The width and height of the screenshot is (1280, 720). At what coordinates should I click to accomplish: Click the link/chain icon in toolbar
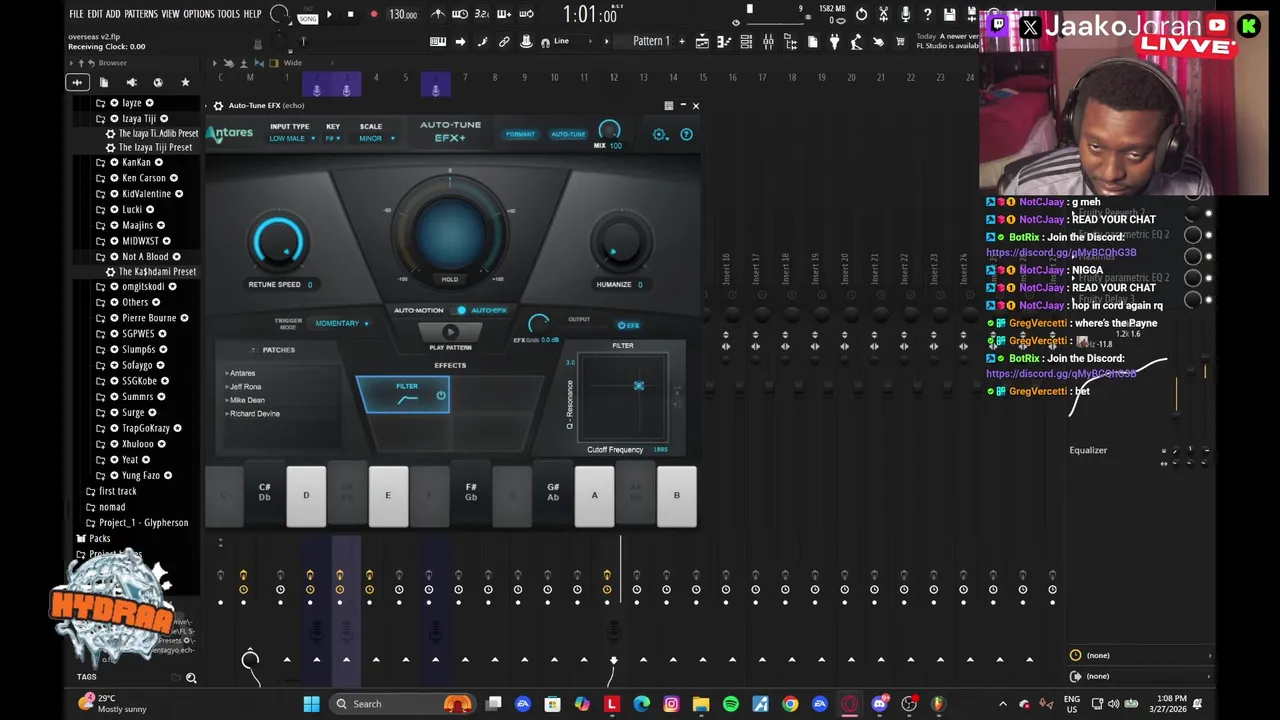click(504, 41)
